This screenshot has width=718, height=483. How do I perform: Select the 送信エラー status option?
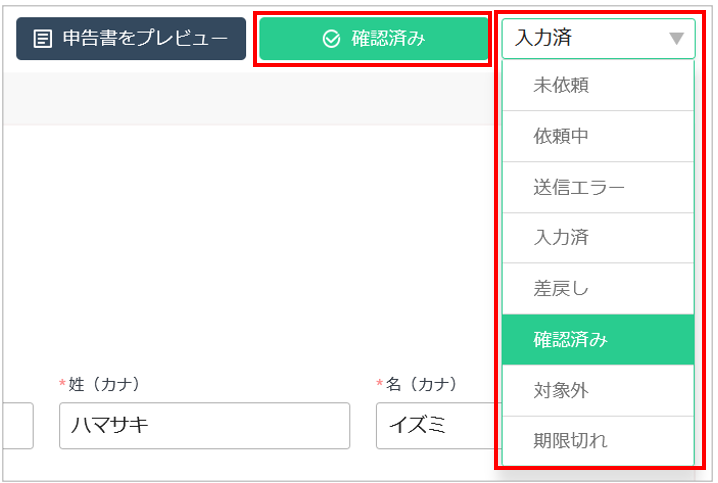pyautogui.click(x=598, y=187)
